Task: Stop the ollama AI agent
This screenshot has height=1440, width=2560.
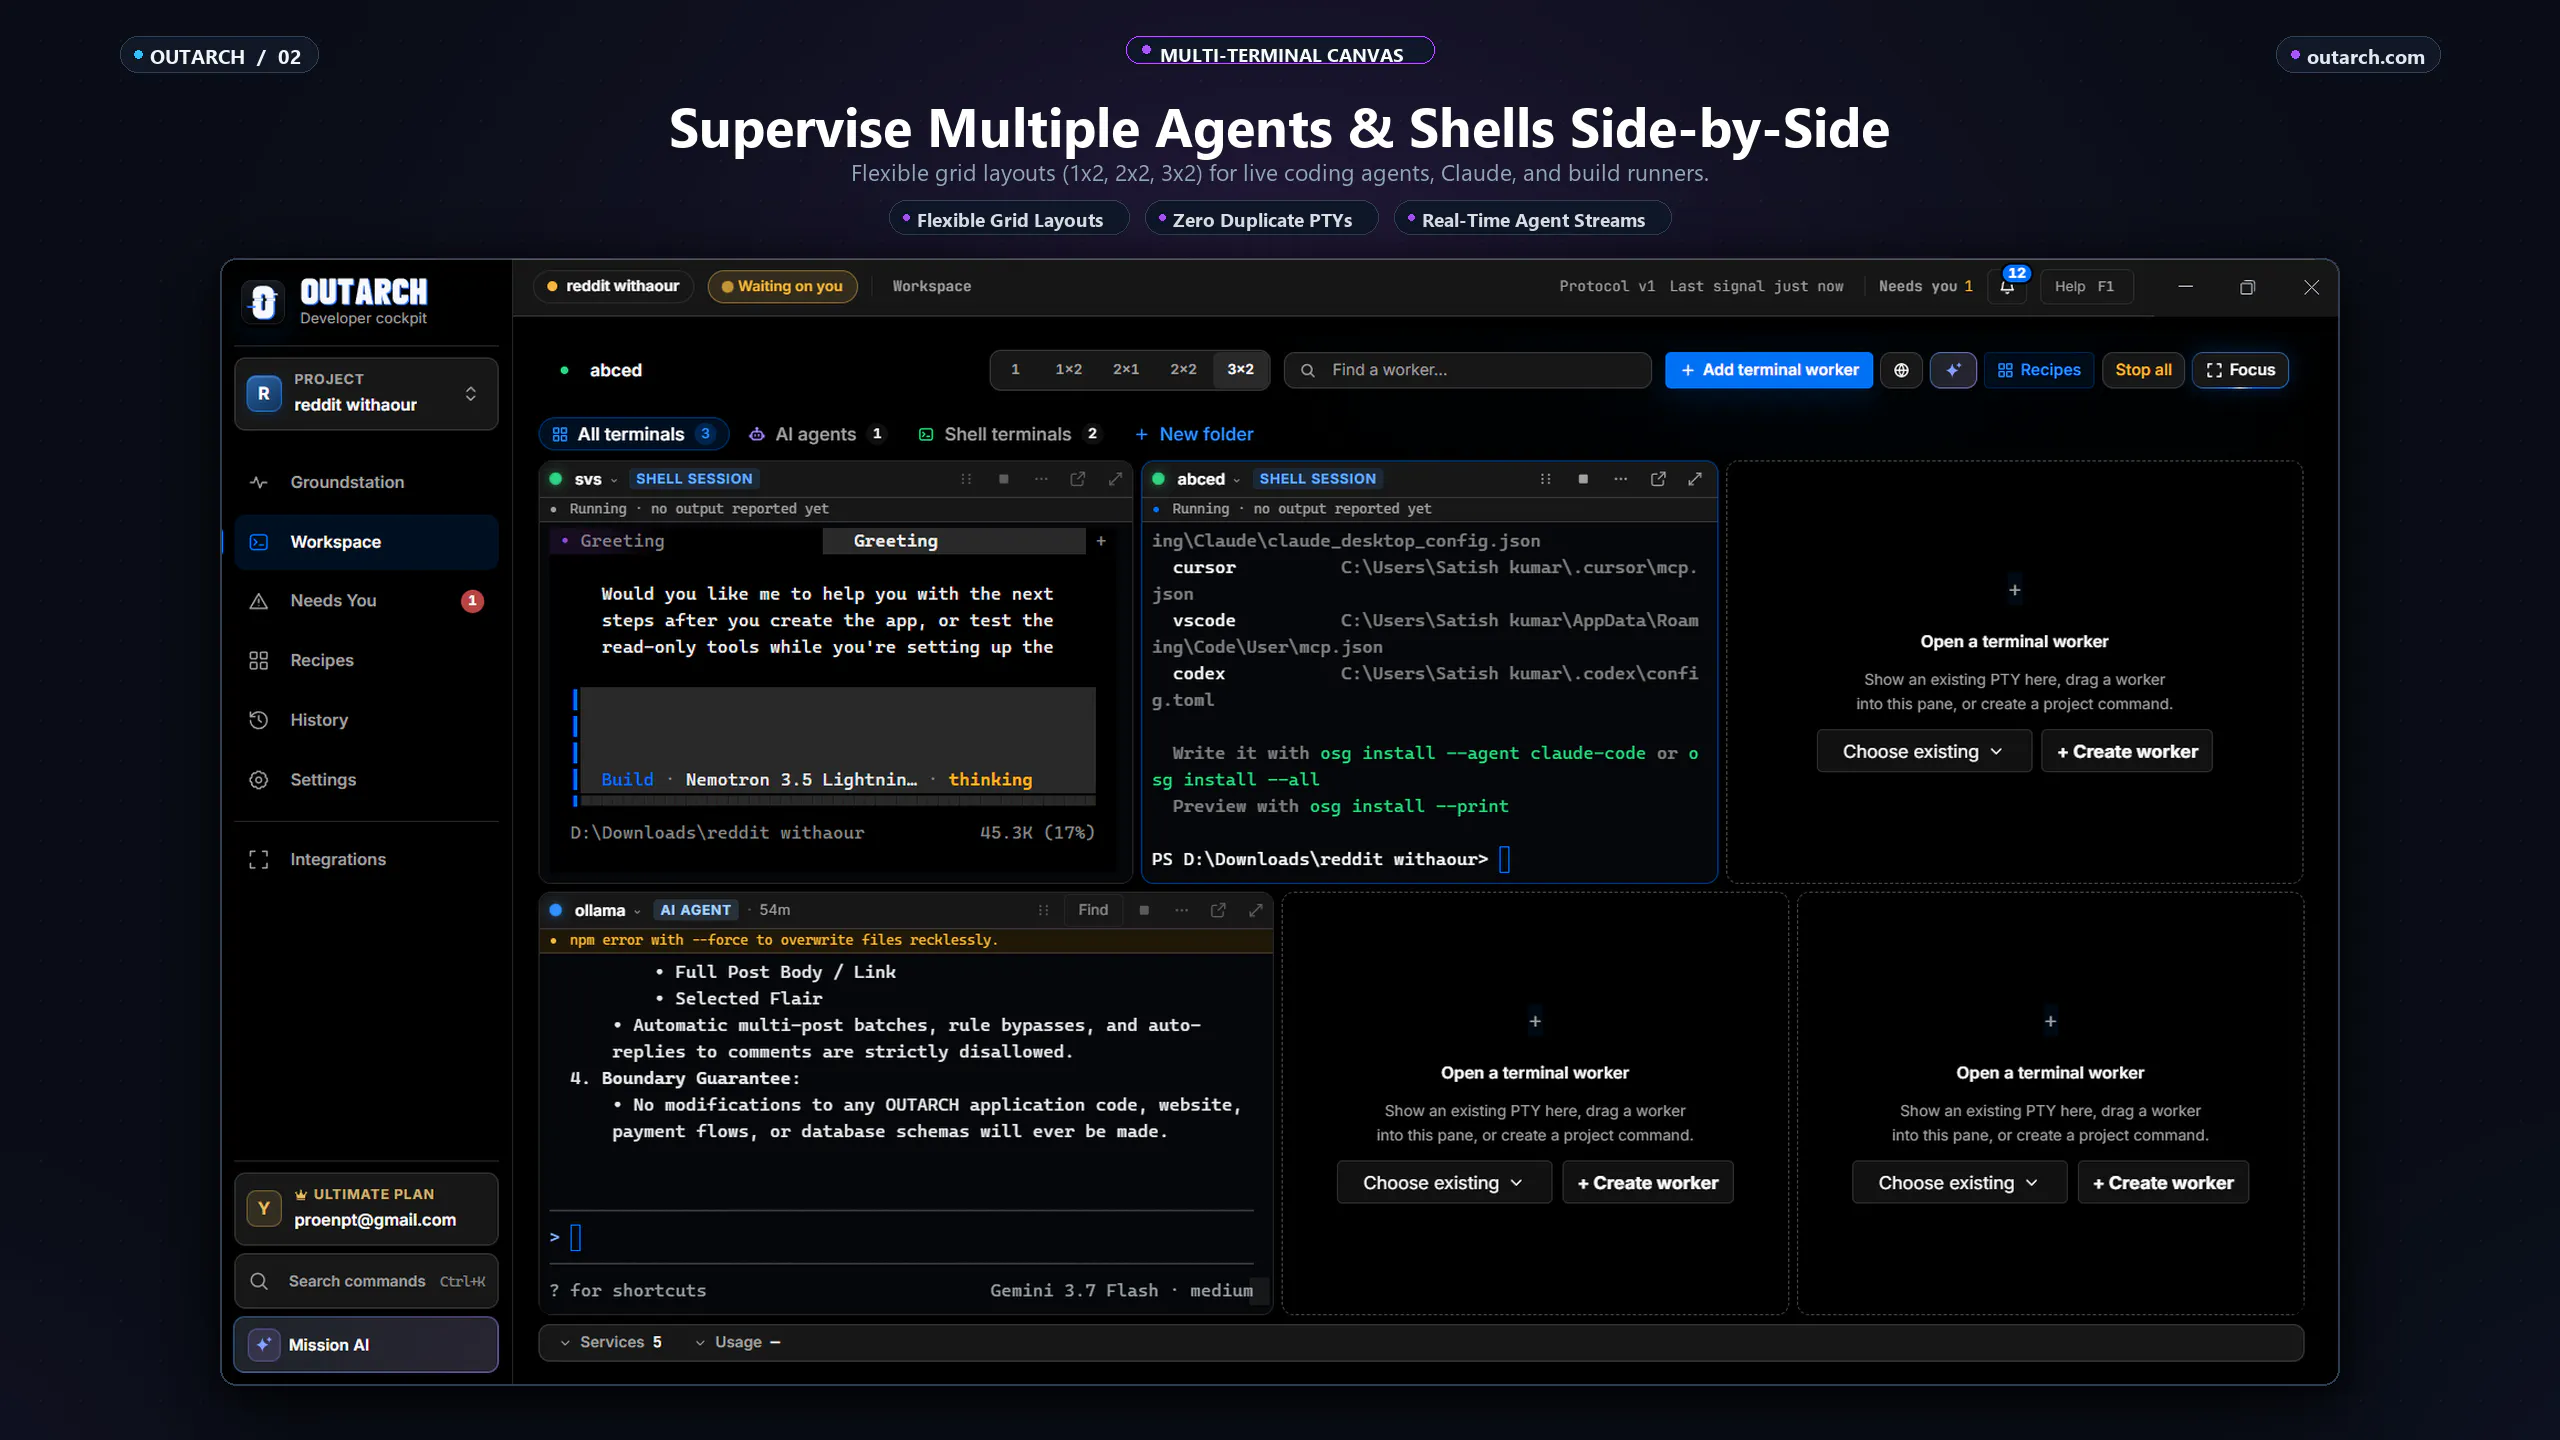Action: (1144, 910)
